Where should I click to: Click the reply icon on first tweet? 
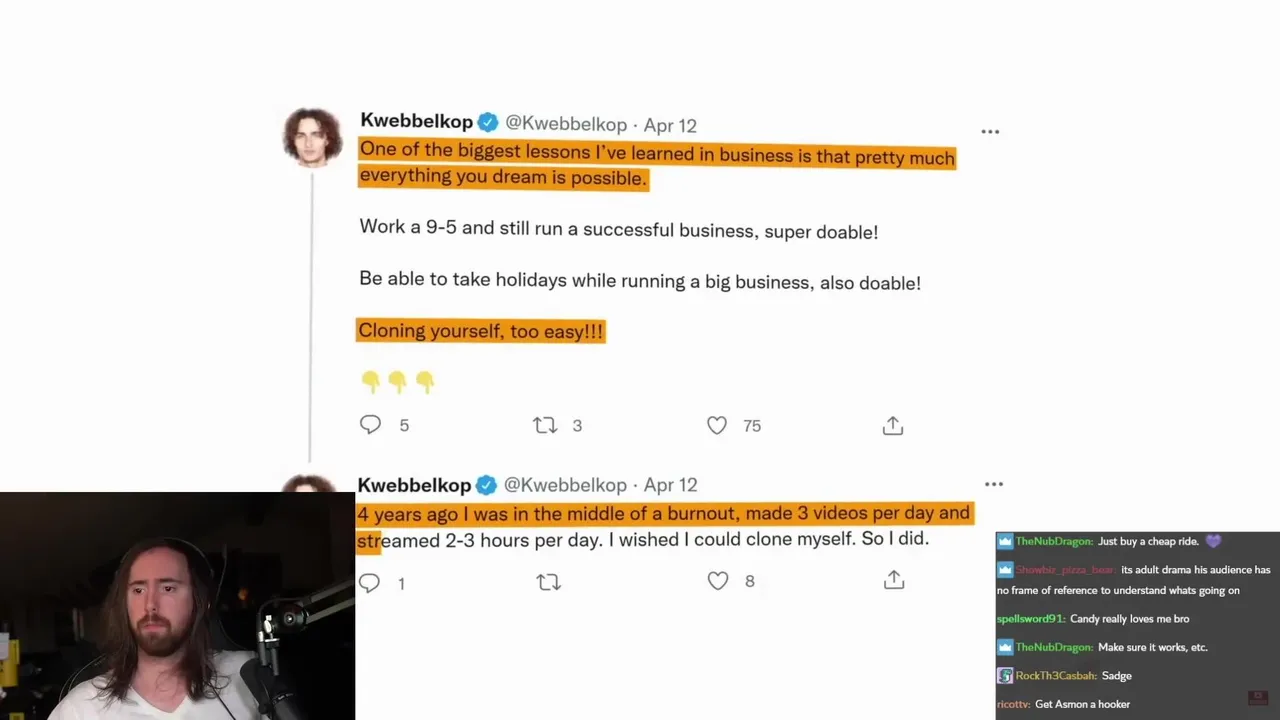[x=370, y=425]
